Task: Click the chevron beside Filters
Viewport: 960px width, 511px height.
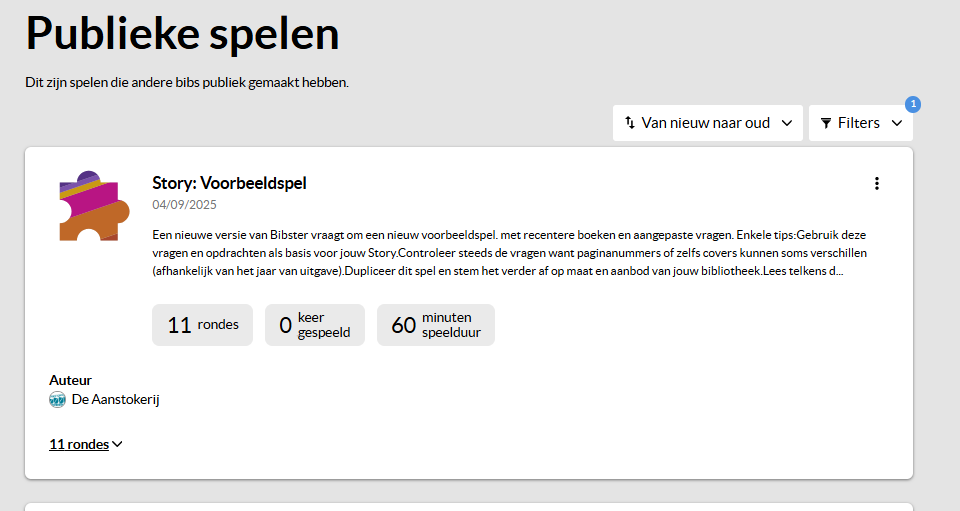Action: 896,123
